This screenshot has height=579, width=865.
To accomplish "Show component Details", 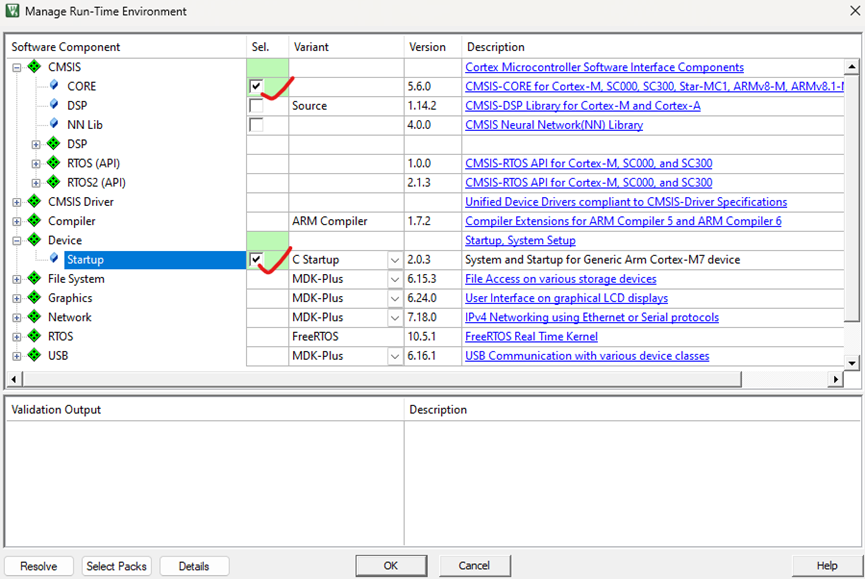I will 194,566.
